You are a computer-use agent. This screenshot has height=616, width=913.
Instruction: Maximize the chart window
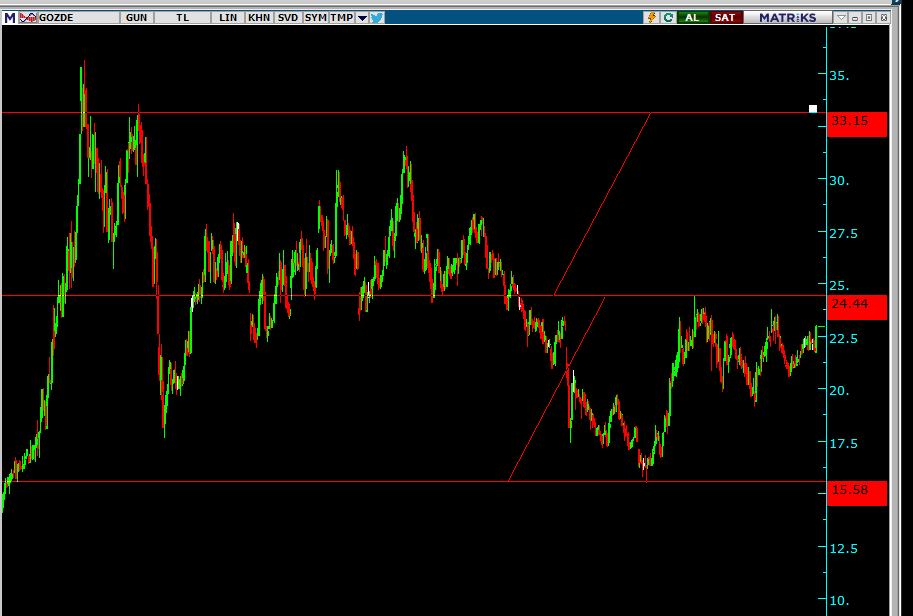tap(869, 17)
